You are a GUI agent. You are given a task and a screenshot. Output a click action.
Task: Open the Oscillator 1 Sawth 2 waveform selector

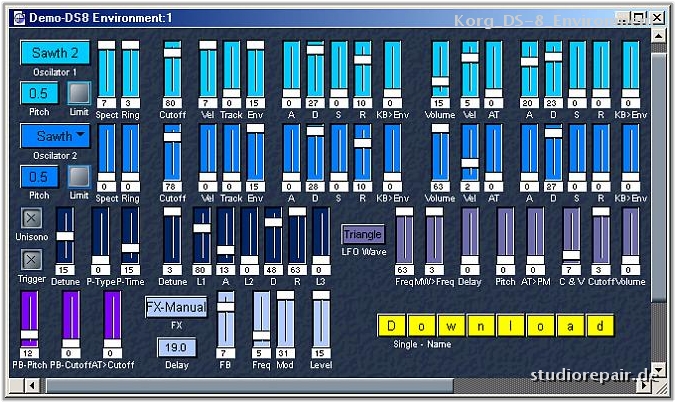(55, 54)
